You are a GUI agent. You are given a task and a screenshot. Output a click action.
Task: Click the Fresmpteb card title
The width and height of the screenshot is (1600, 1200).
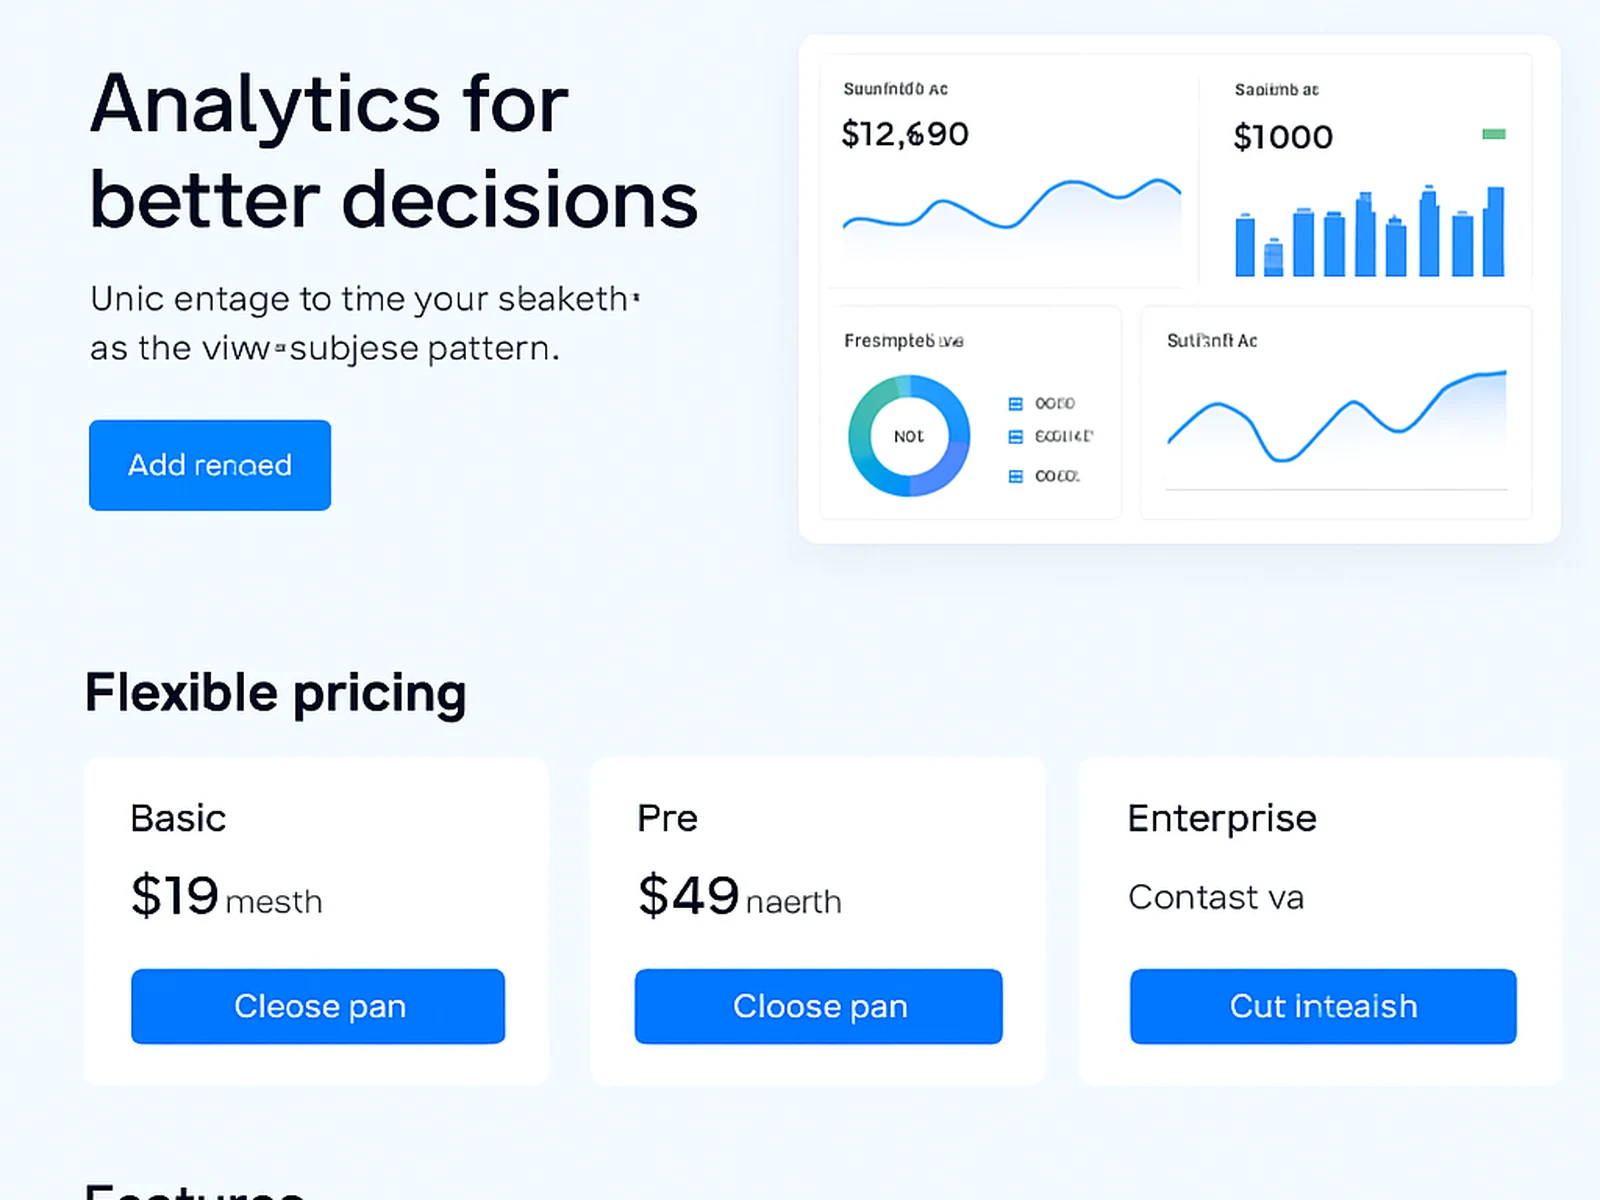(x=903, y=341)
